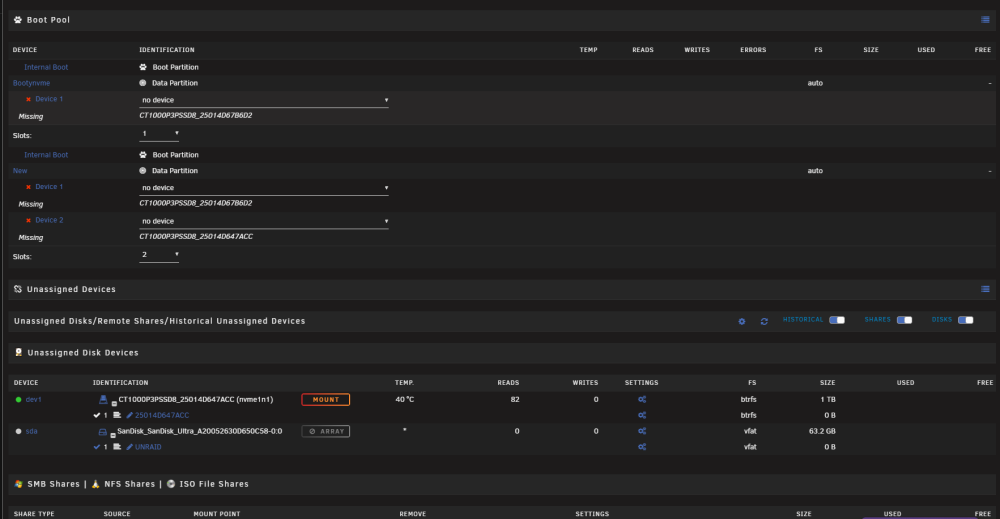Click the Data Partition circle icon in New row
The image size is (1000, 519).
(x=143, y=171)
